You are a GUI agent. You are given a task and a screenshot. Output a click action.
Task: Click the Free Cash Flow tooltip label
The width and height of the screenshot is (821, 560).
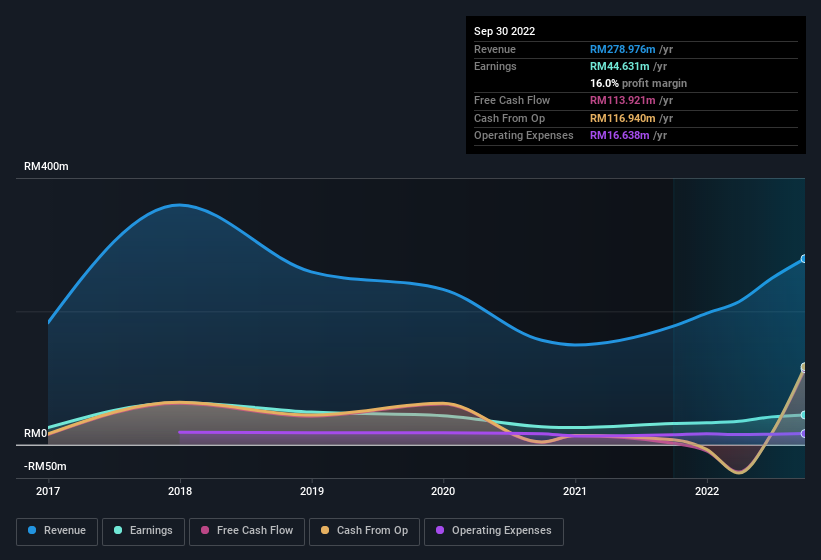tap(512, 100)
